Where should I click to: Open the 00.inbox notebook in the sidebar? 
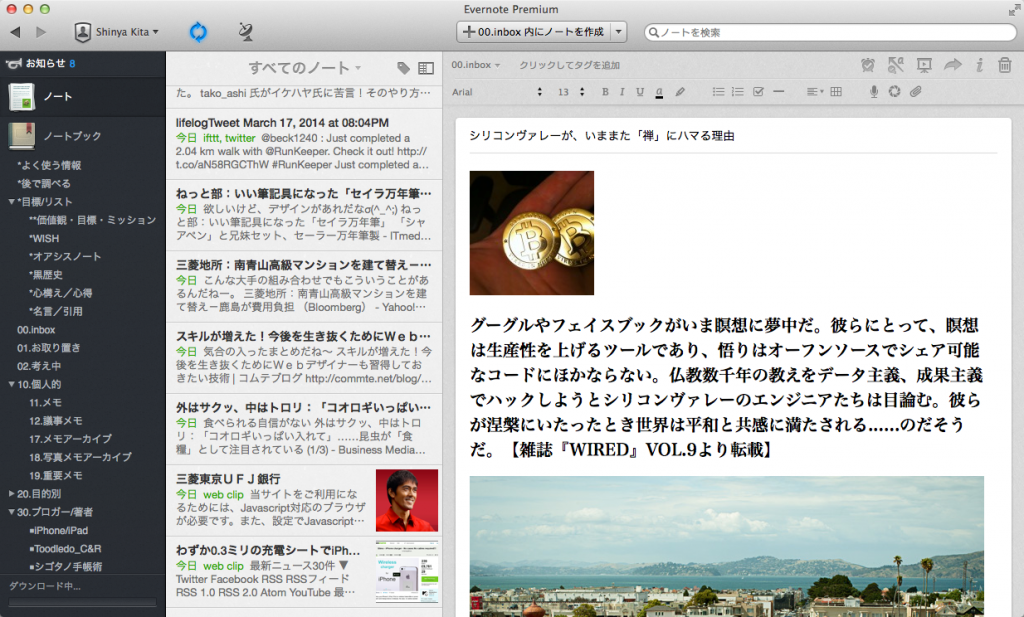35,329
